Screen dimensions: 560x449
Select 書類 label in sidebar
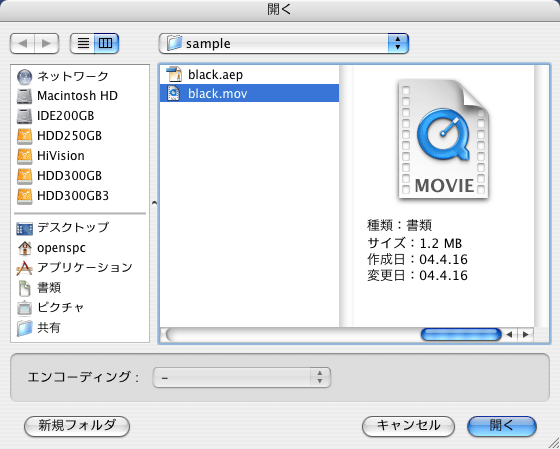tap(49, 288)
